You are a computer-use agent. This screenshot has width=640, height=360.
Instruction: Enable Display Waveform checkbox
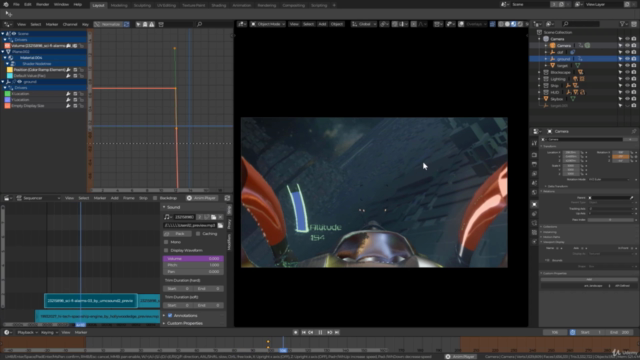tap(166, 250)
